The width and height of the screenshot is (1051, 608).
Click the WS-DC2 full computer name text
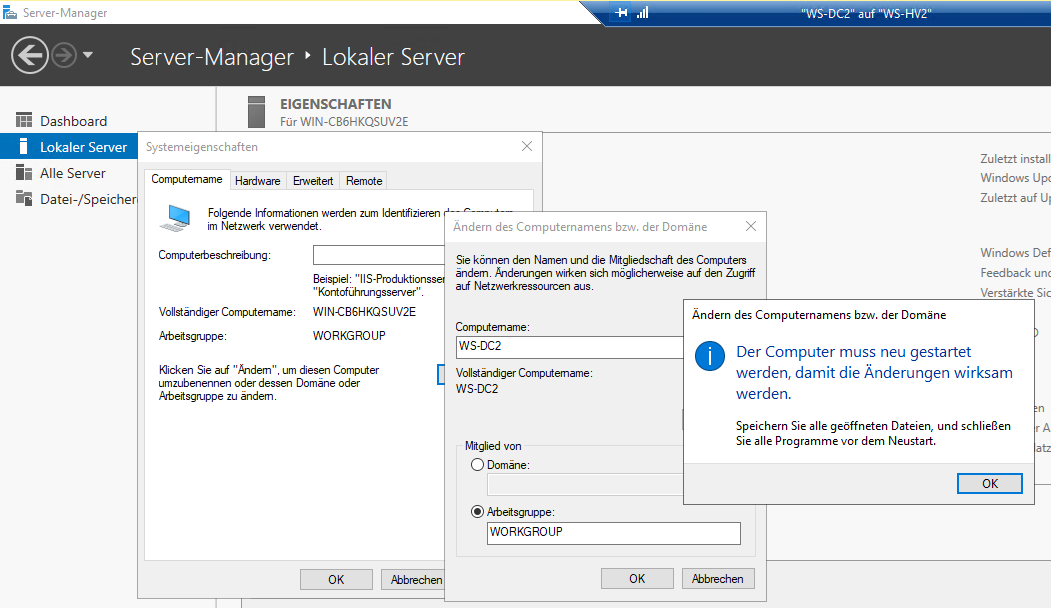[x=477, y=389]
